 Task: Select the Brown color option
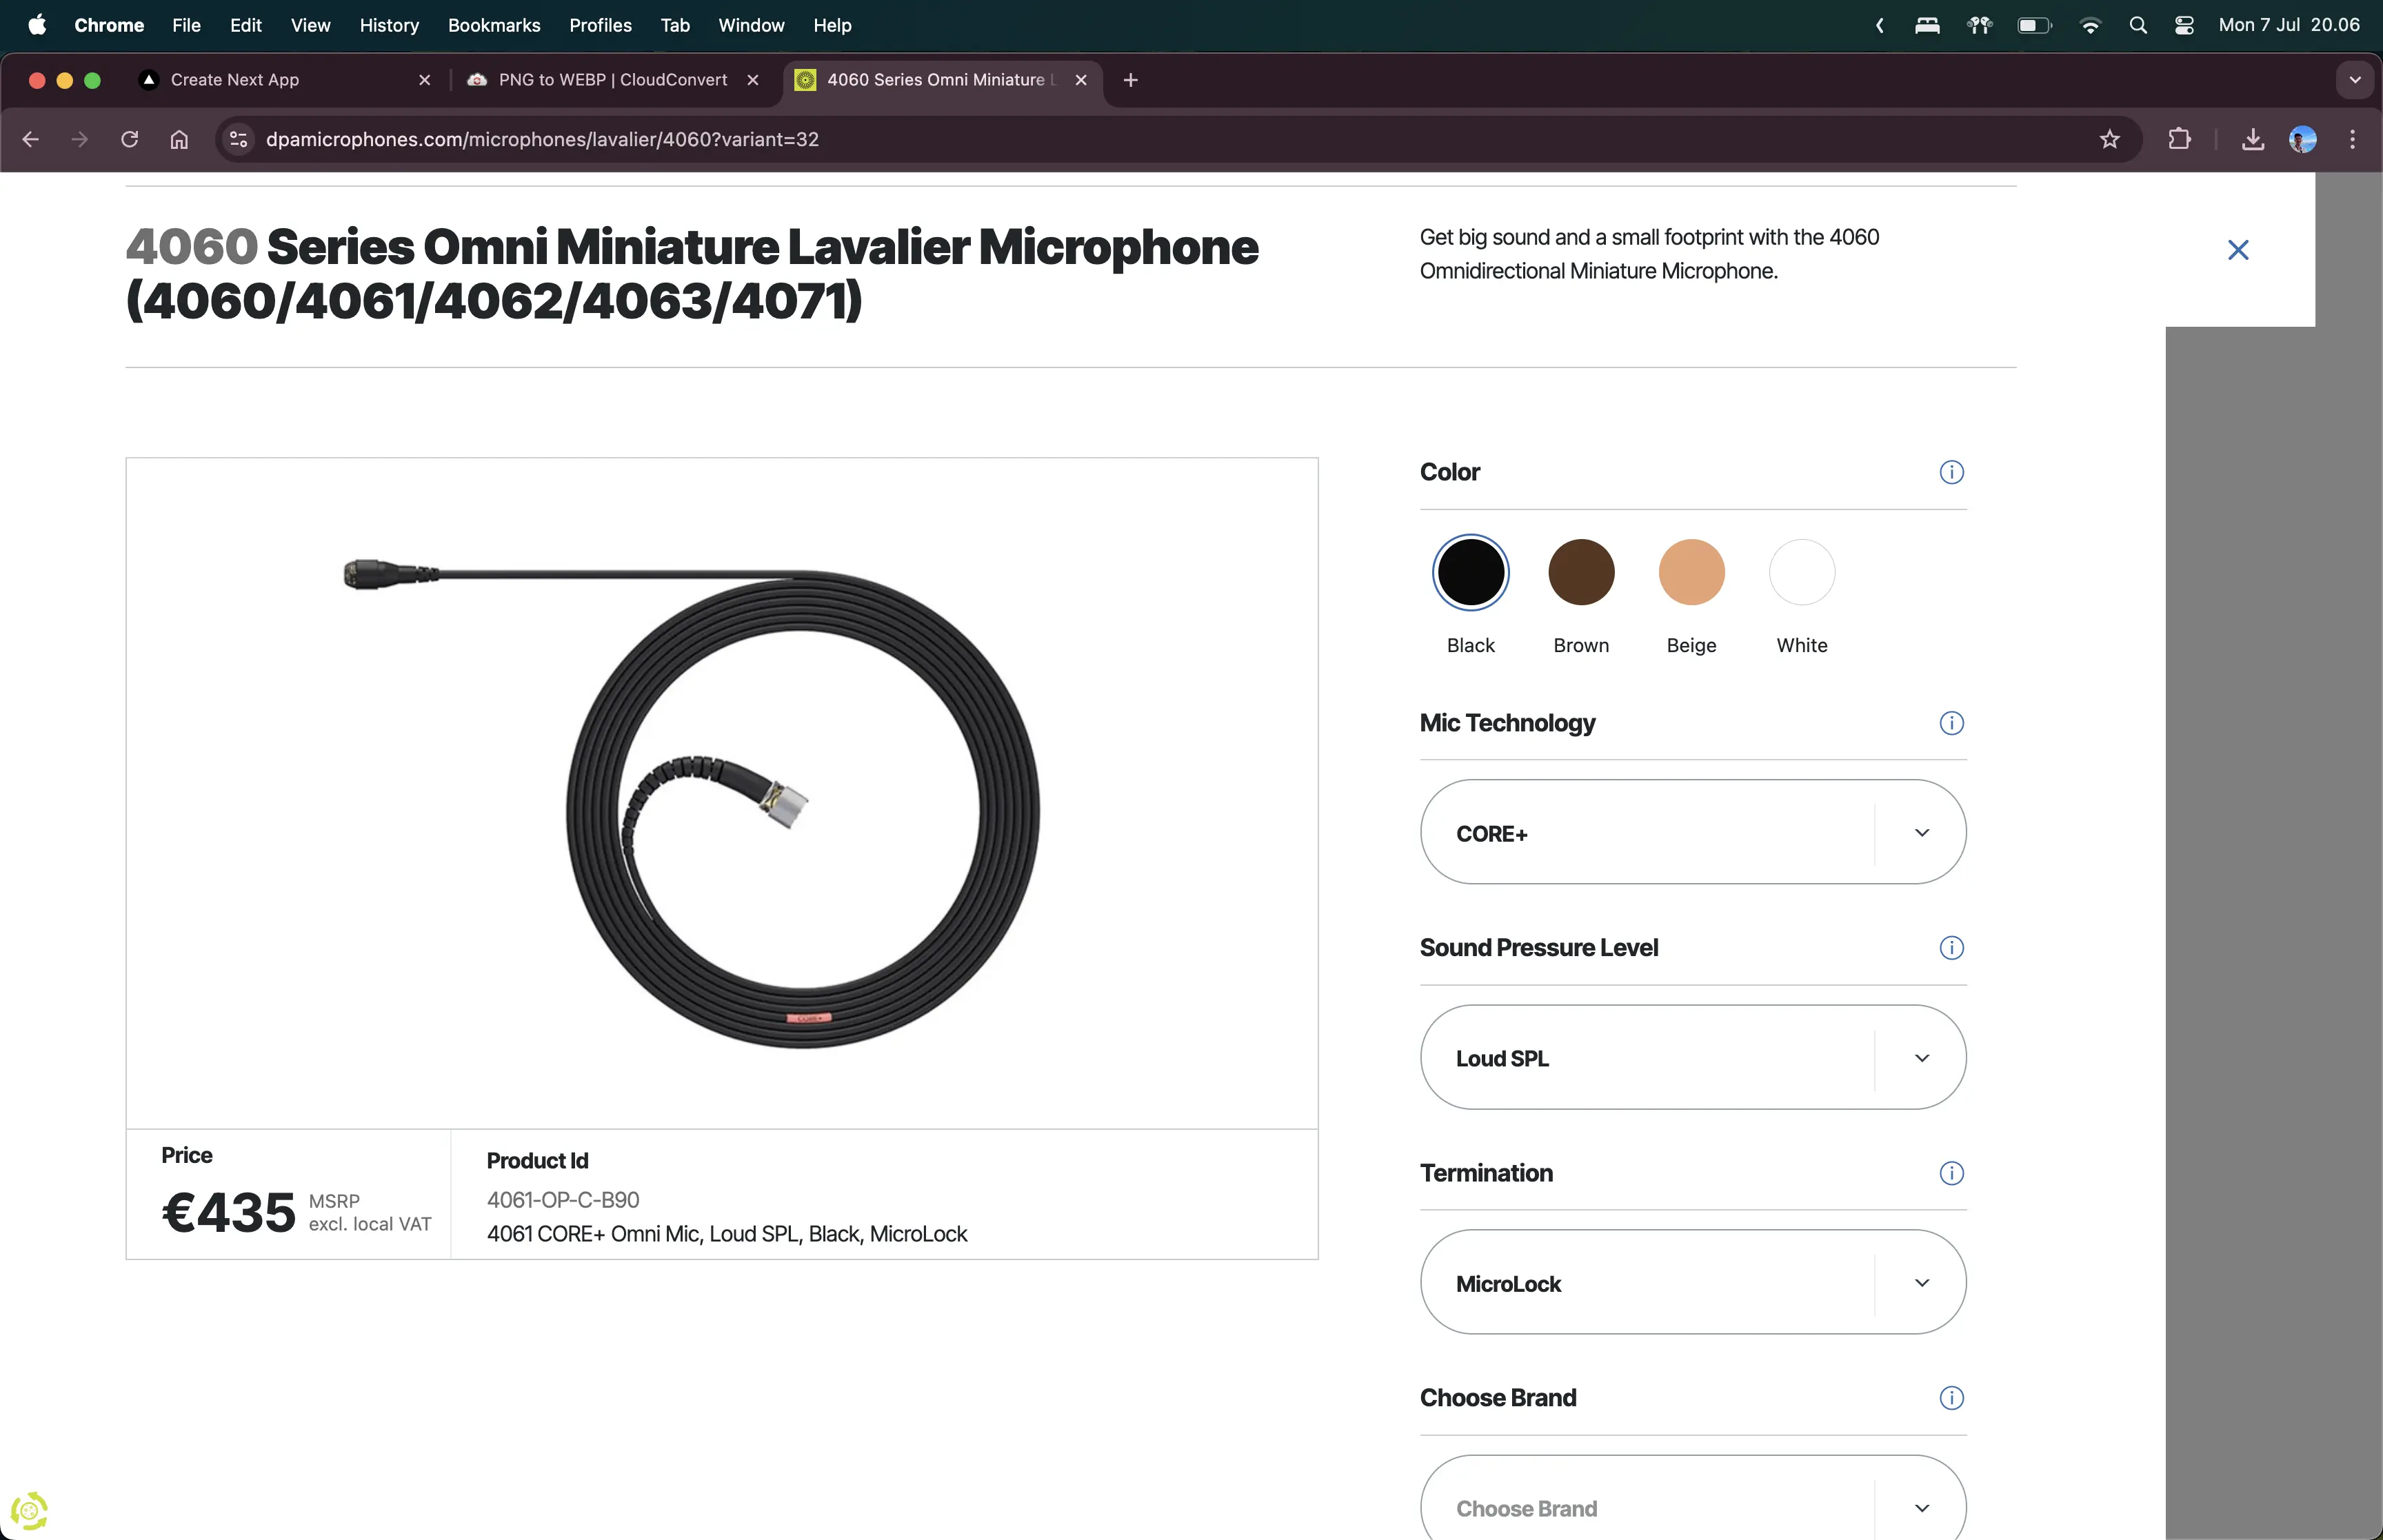(x=1581, y=573)
